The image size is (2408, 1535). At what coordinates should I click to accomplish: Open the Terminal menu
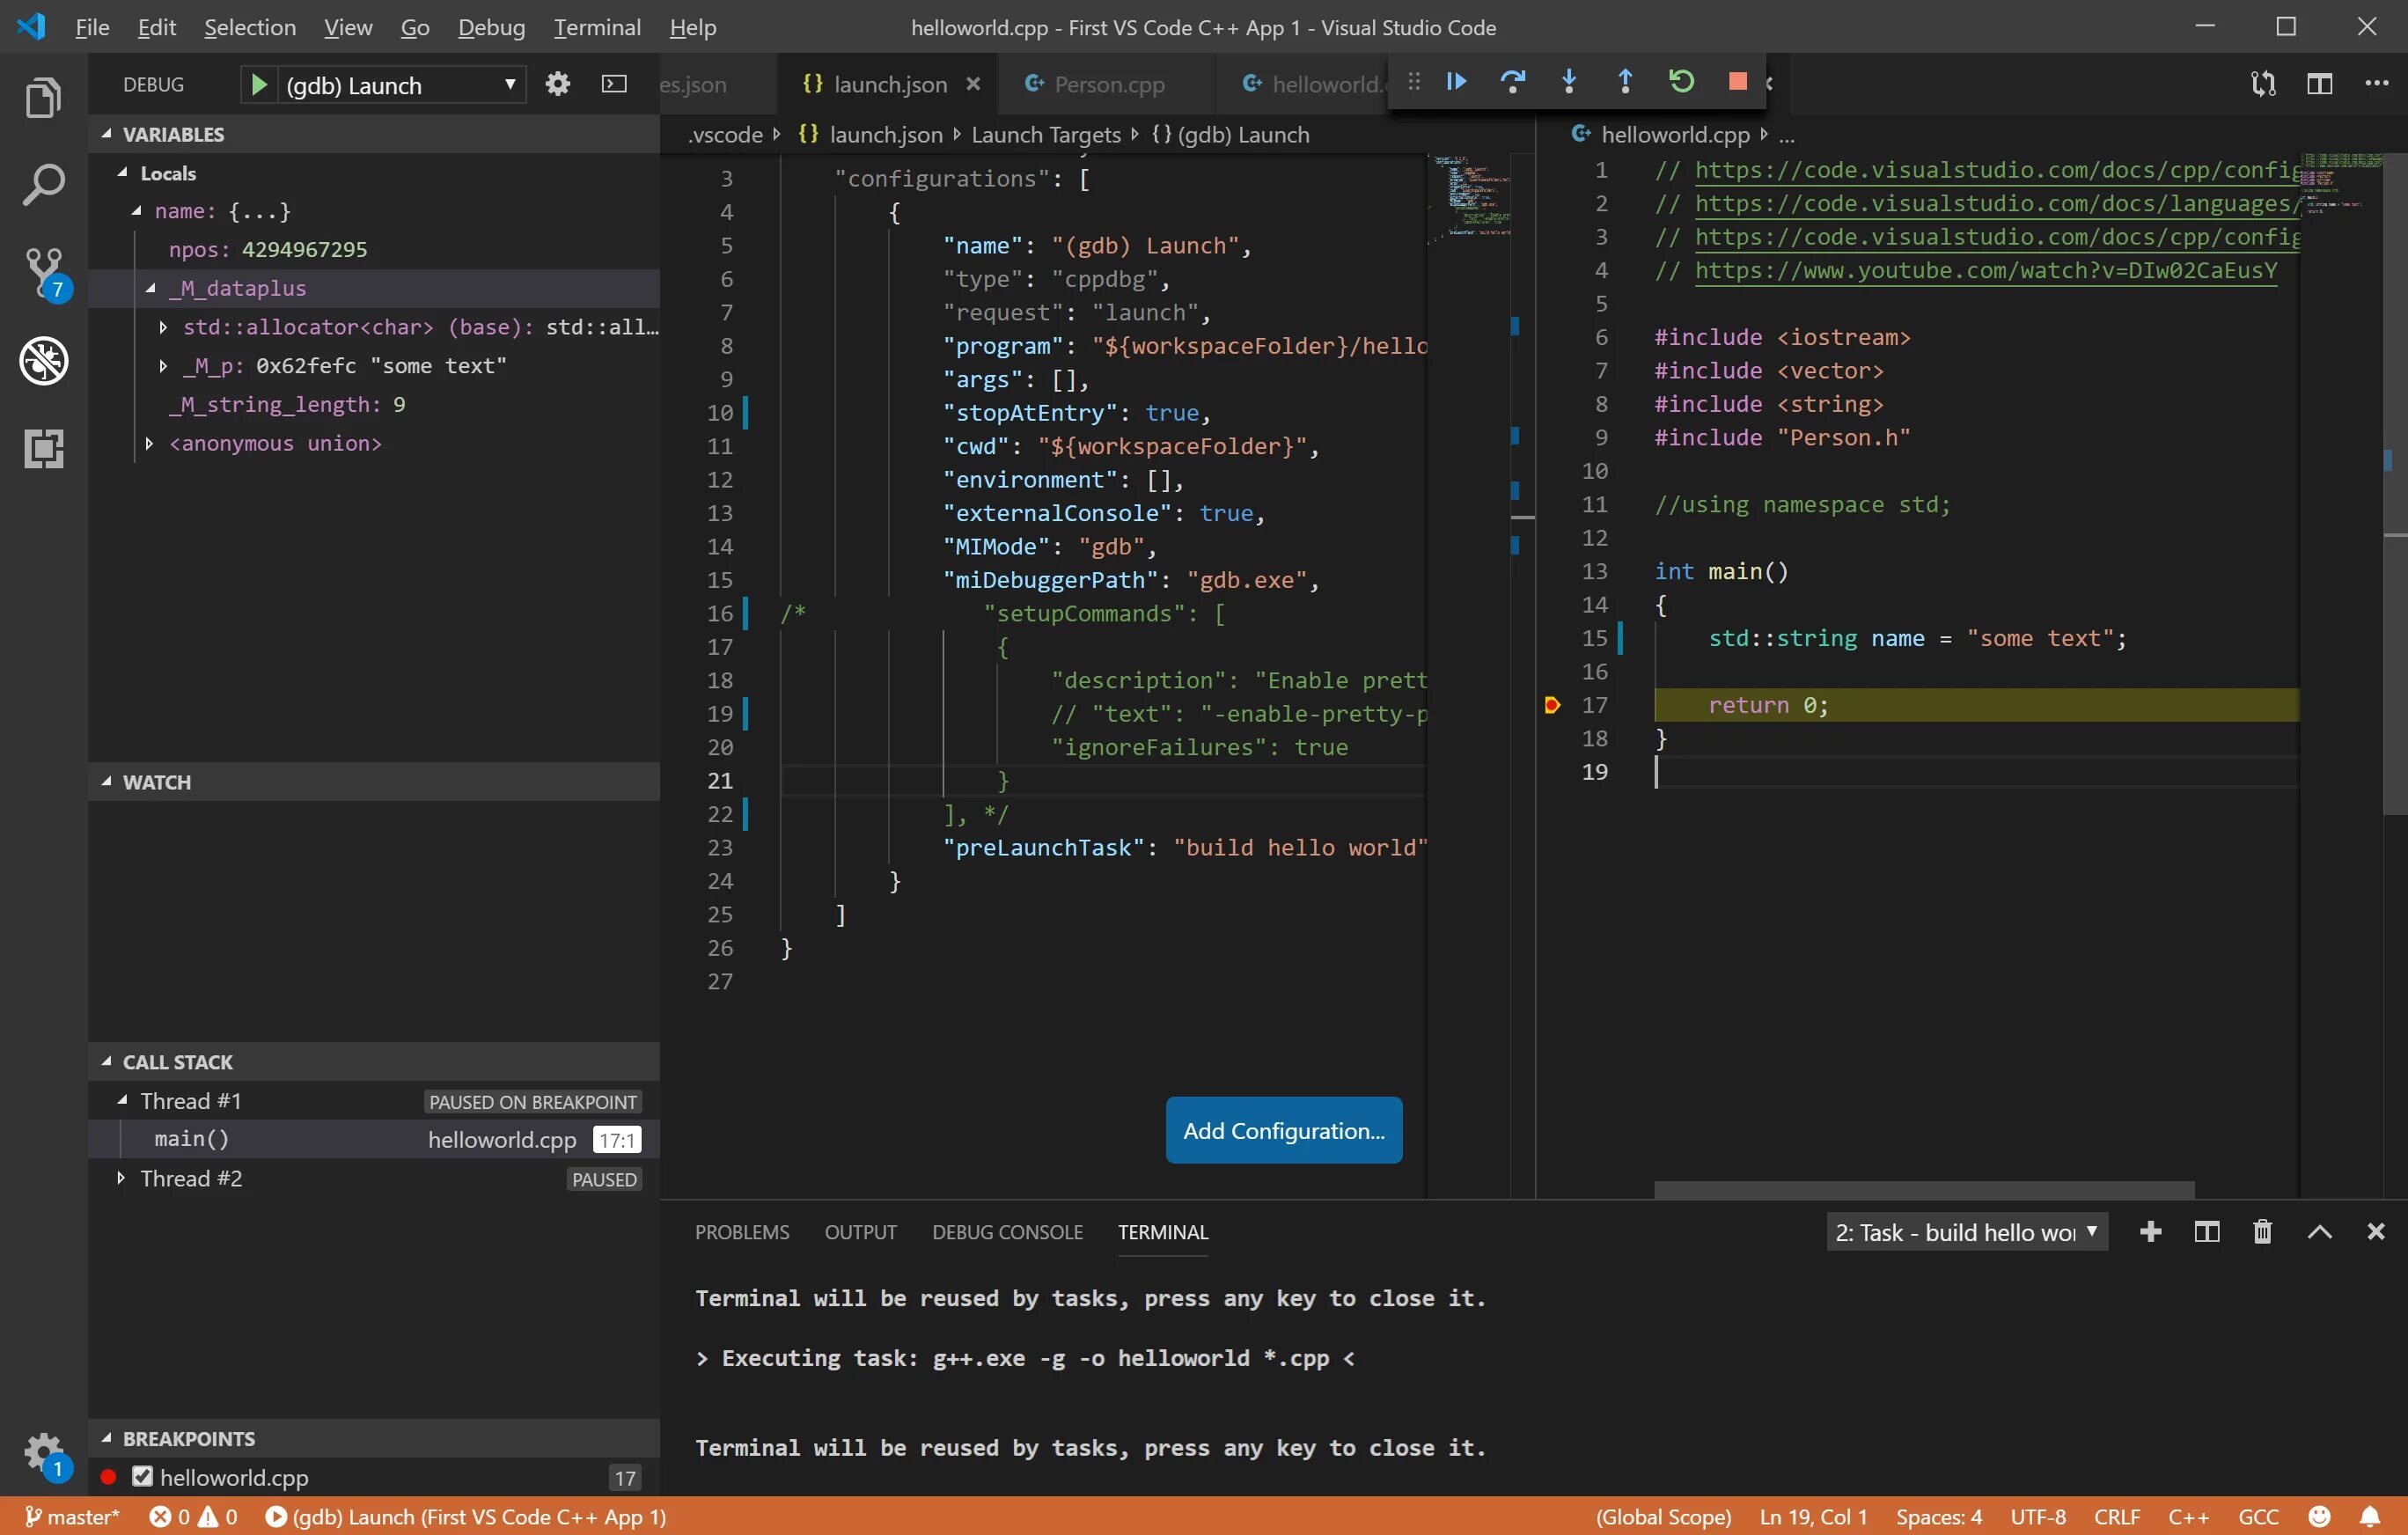tap(597, 27)
